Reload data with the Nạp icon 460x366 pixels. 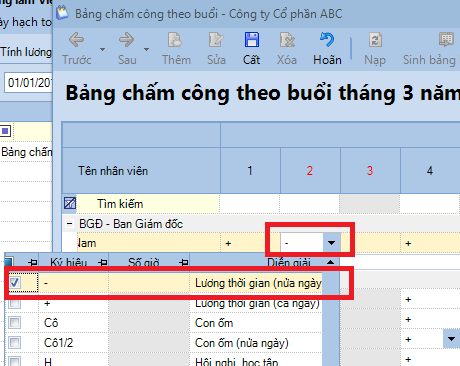coord(375,40)
